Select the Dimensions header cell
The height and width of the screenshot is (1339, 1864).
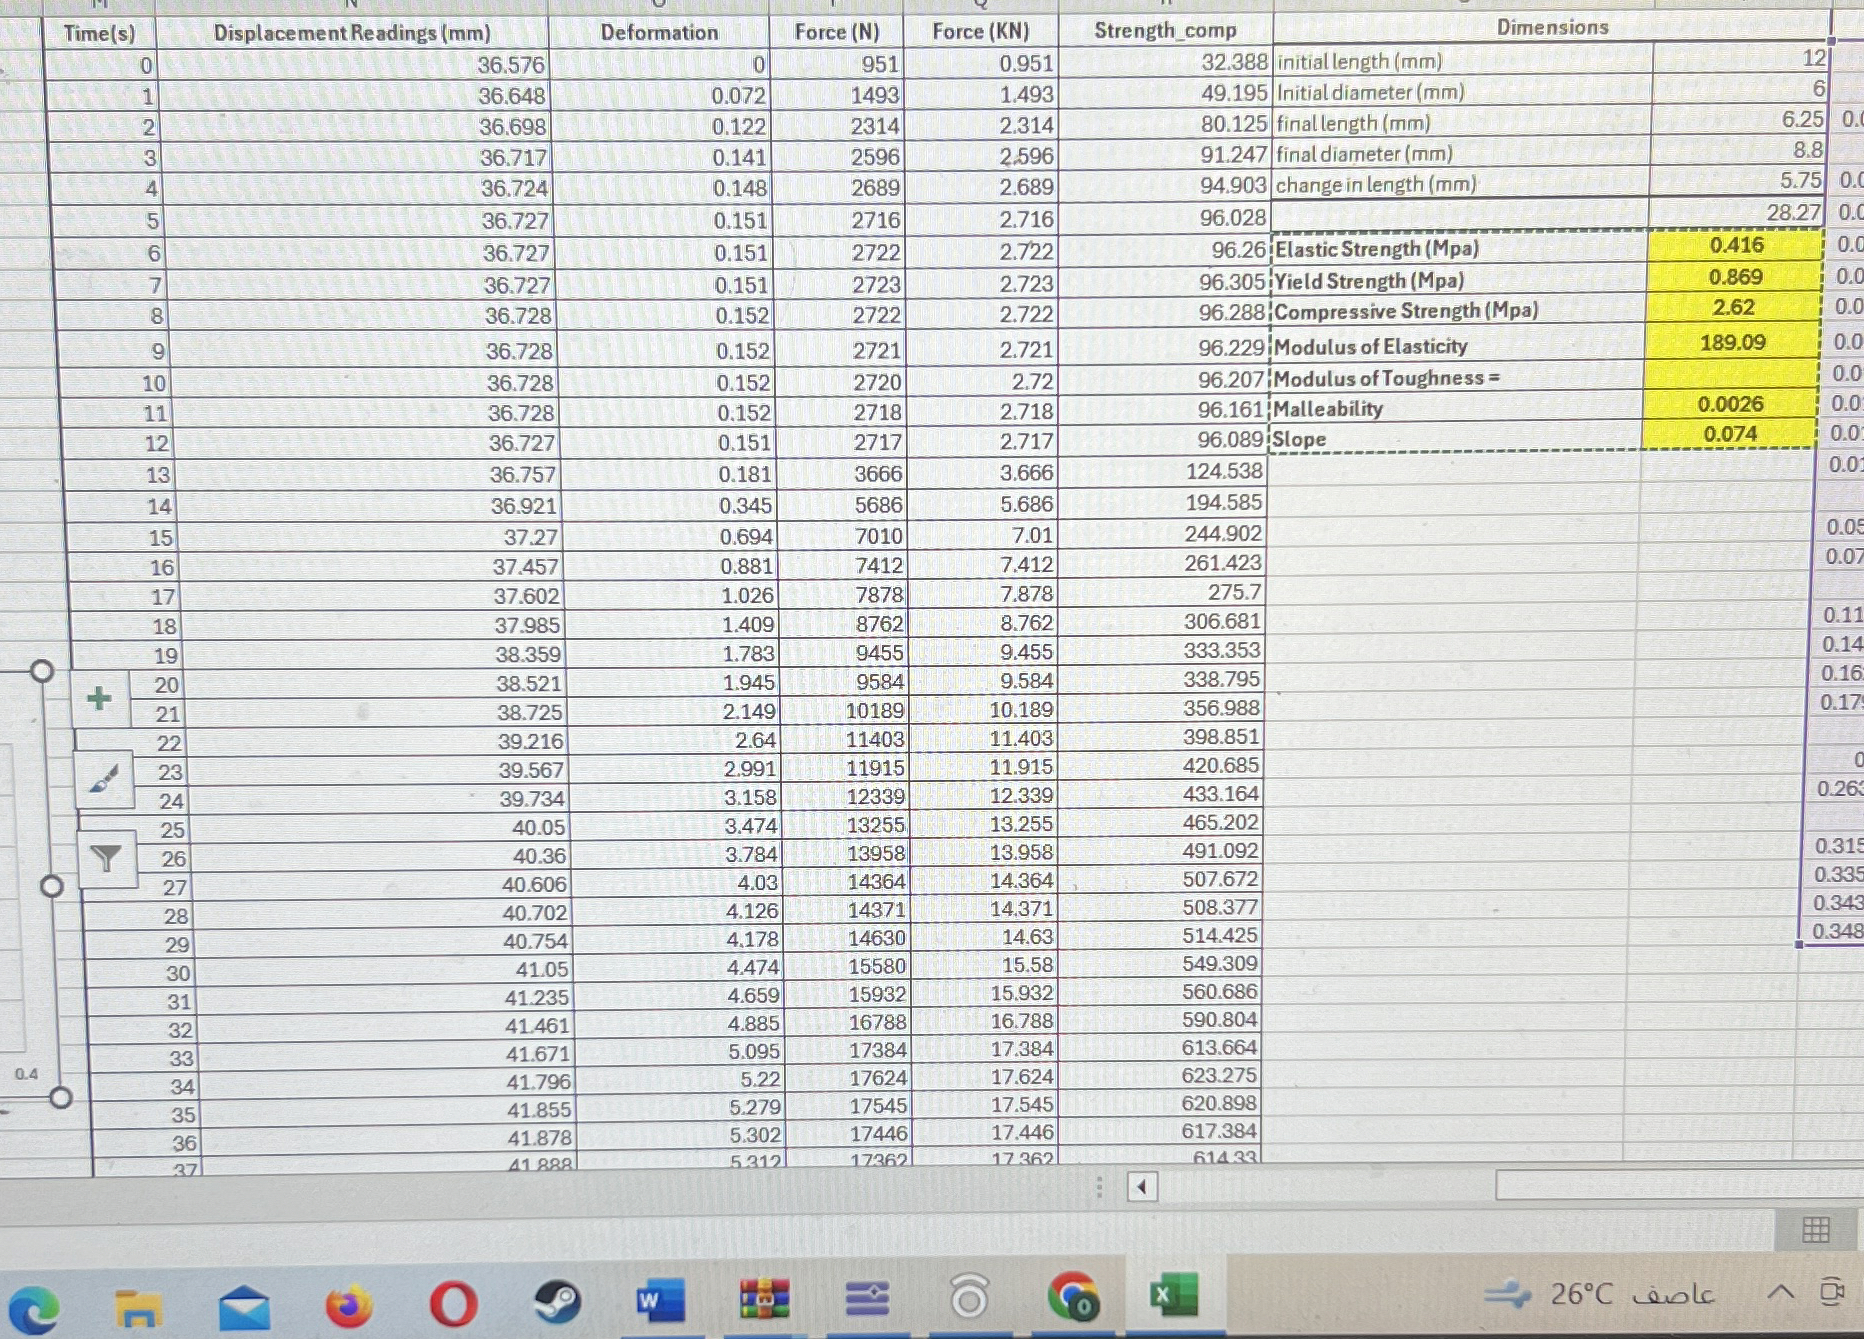[1552, 27]
